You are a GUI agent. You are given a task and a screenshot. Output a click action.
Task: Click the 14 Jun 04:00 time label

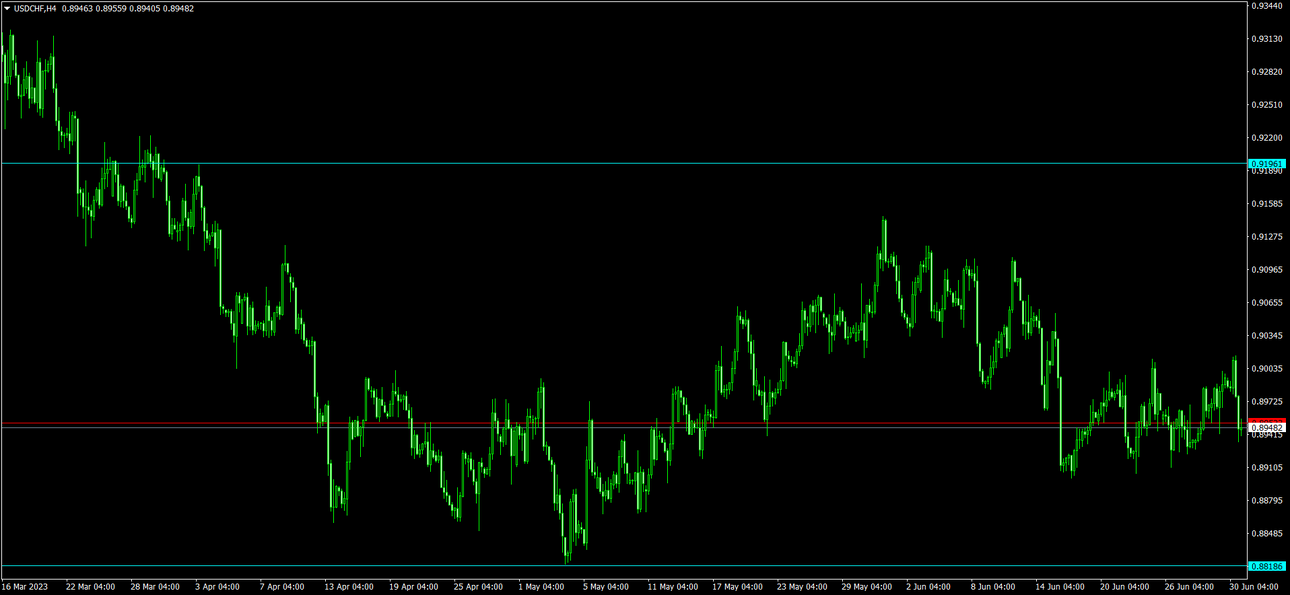(1060, 587)
